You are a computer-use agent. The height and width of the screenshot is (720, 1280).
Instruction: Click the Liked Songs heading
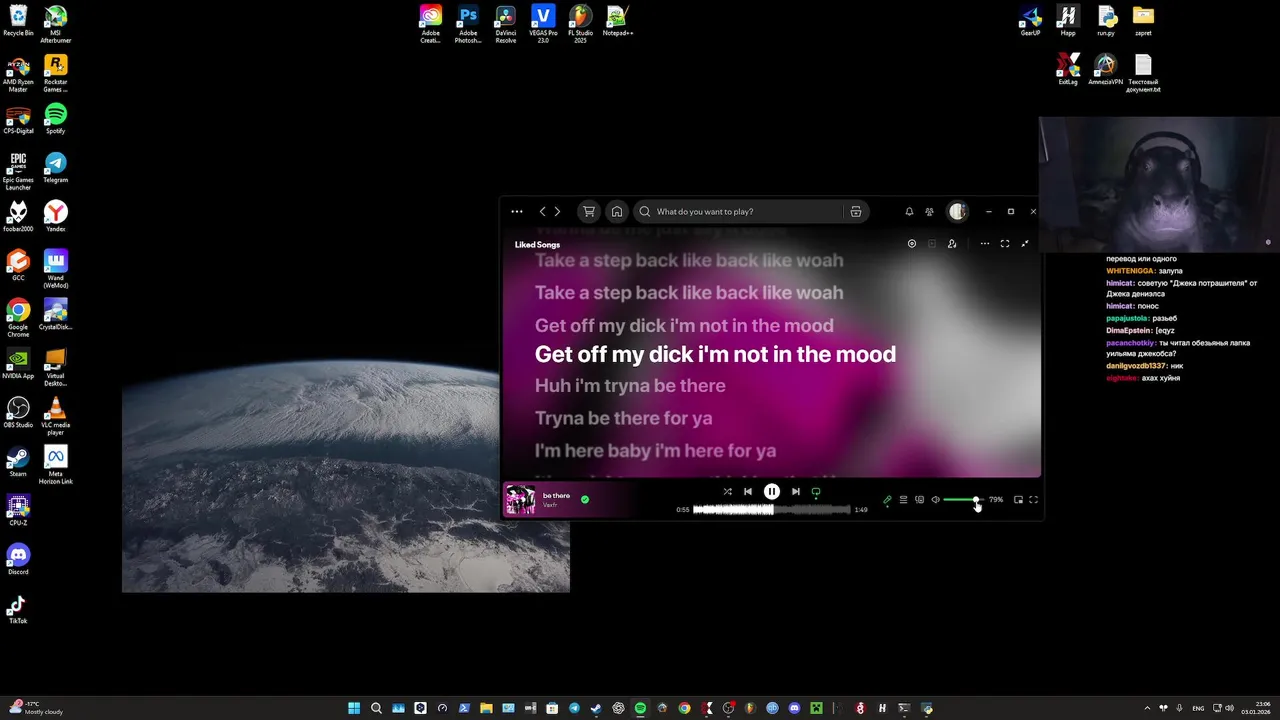tap(537, 244)
